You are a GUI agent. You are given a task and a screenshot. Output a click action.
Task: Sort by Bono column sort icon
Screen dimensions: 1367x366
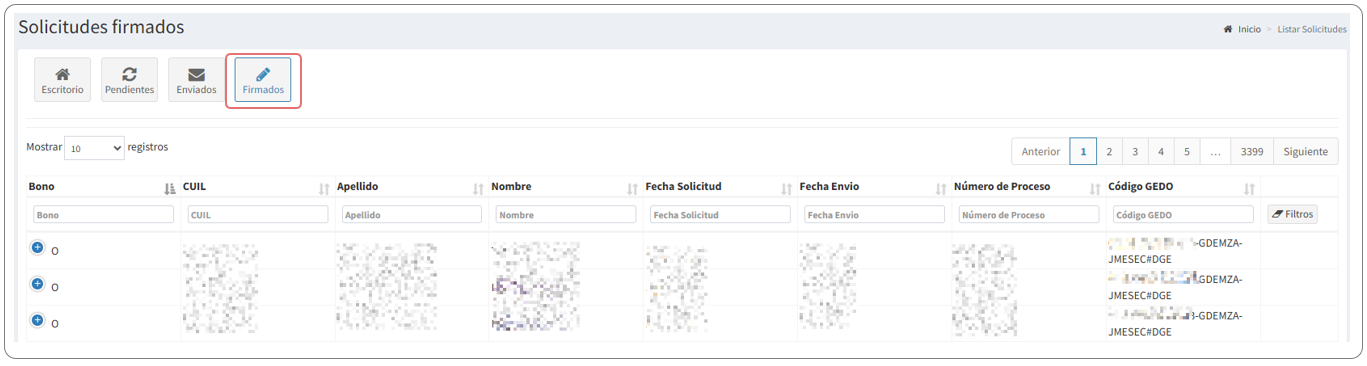click(x=170, y=188)
